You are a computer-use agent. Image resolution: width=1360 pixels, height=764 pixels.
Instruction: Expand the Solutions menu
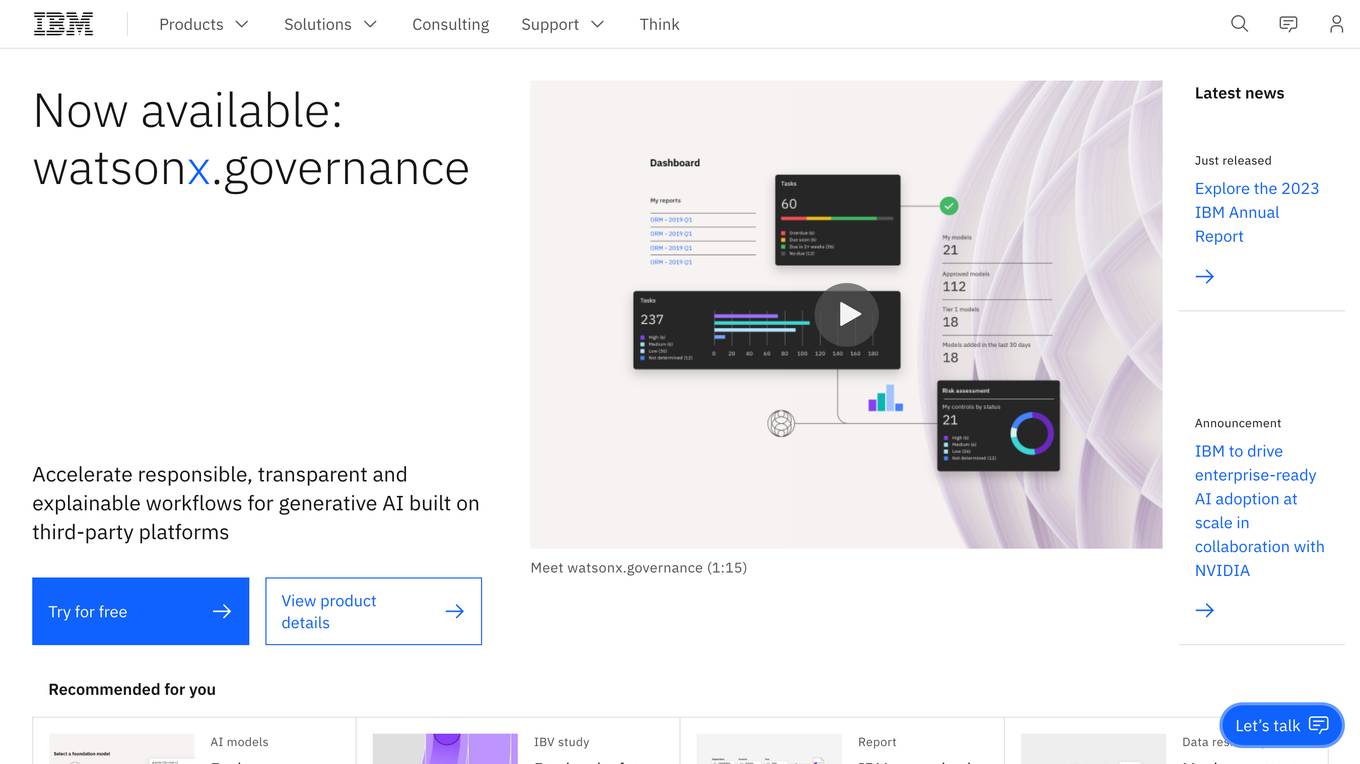[x=330, y=24]
